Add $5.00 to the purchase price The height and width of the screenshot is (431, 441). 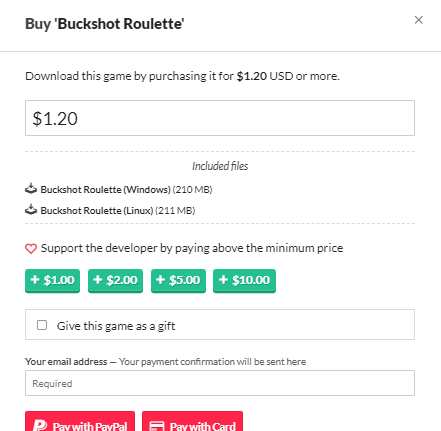click(178, 281)
